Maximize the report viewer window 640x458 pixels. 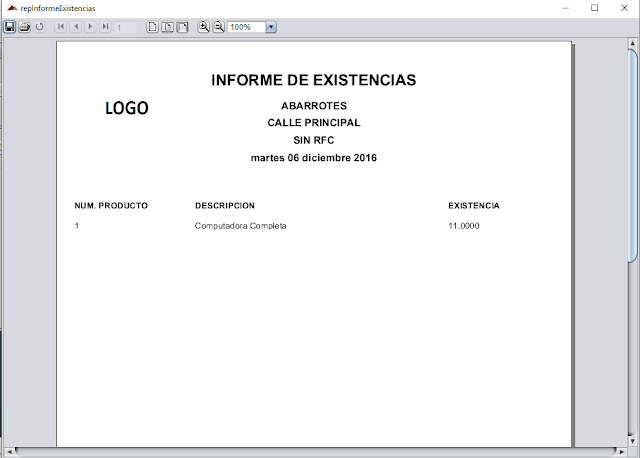594,7
